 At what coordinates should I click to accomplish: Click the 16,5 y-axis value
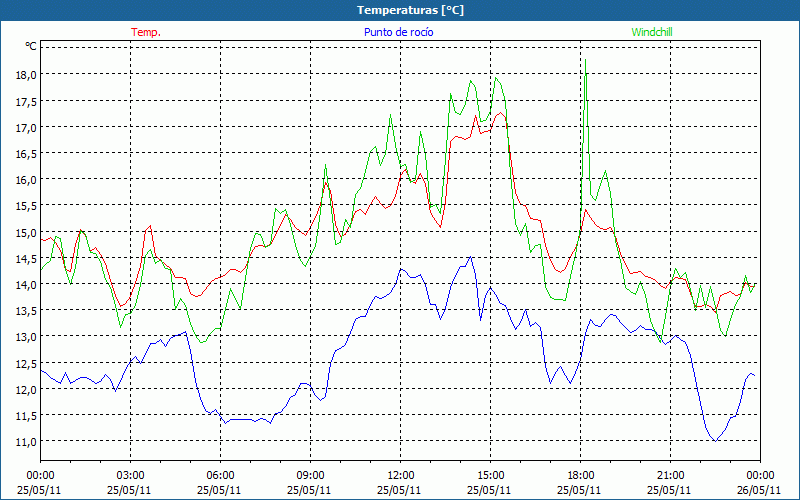click(x=27, y=153)
